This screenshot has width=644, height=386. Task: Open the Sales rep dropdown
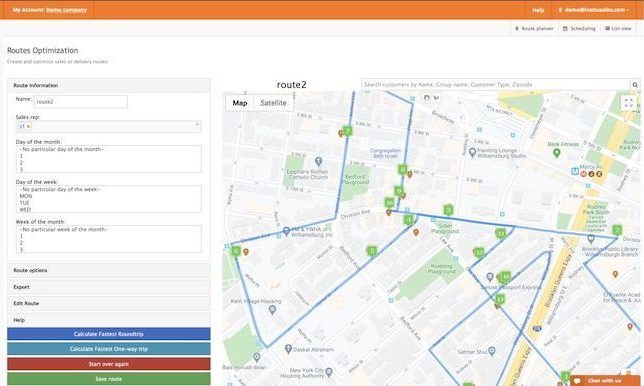coord(109,126)
